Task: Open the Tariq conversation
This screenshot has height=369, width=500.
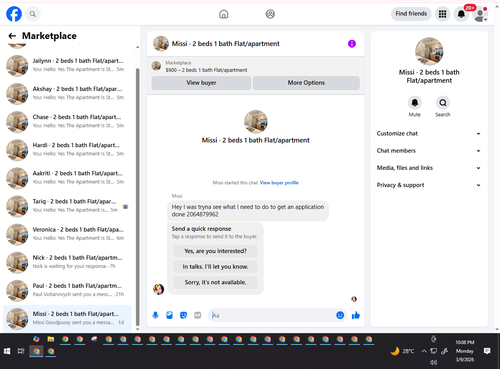Action: click(x=67, y=206)
